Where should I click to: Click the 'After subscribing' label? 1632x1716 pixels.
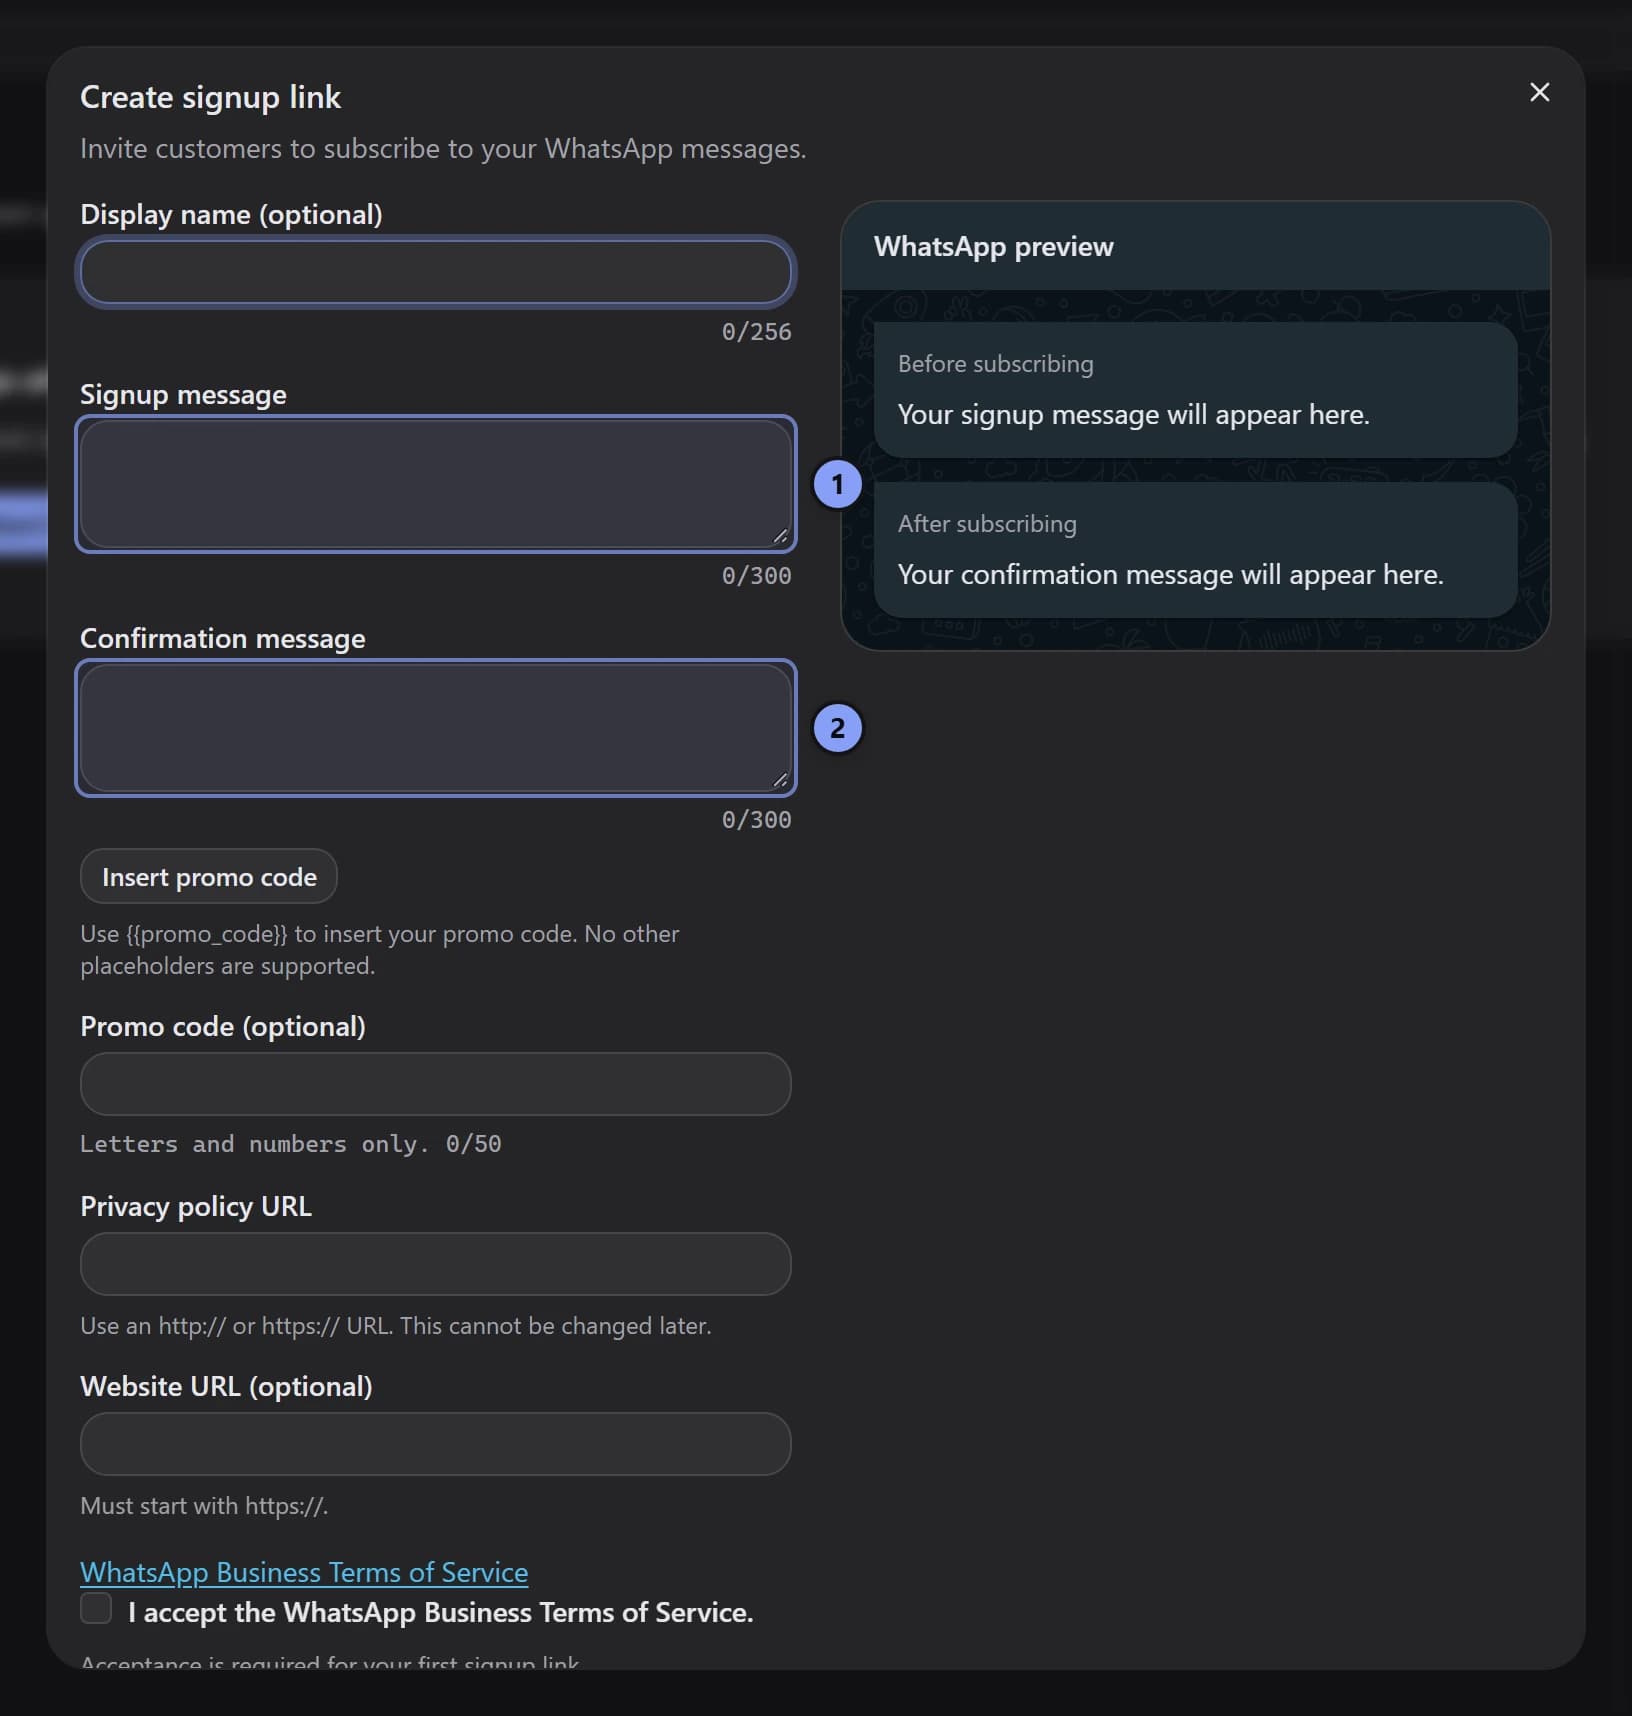point(987,524)
